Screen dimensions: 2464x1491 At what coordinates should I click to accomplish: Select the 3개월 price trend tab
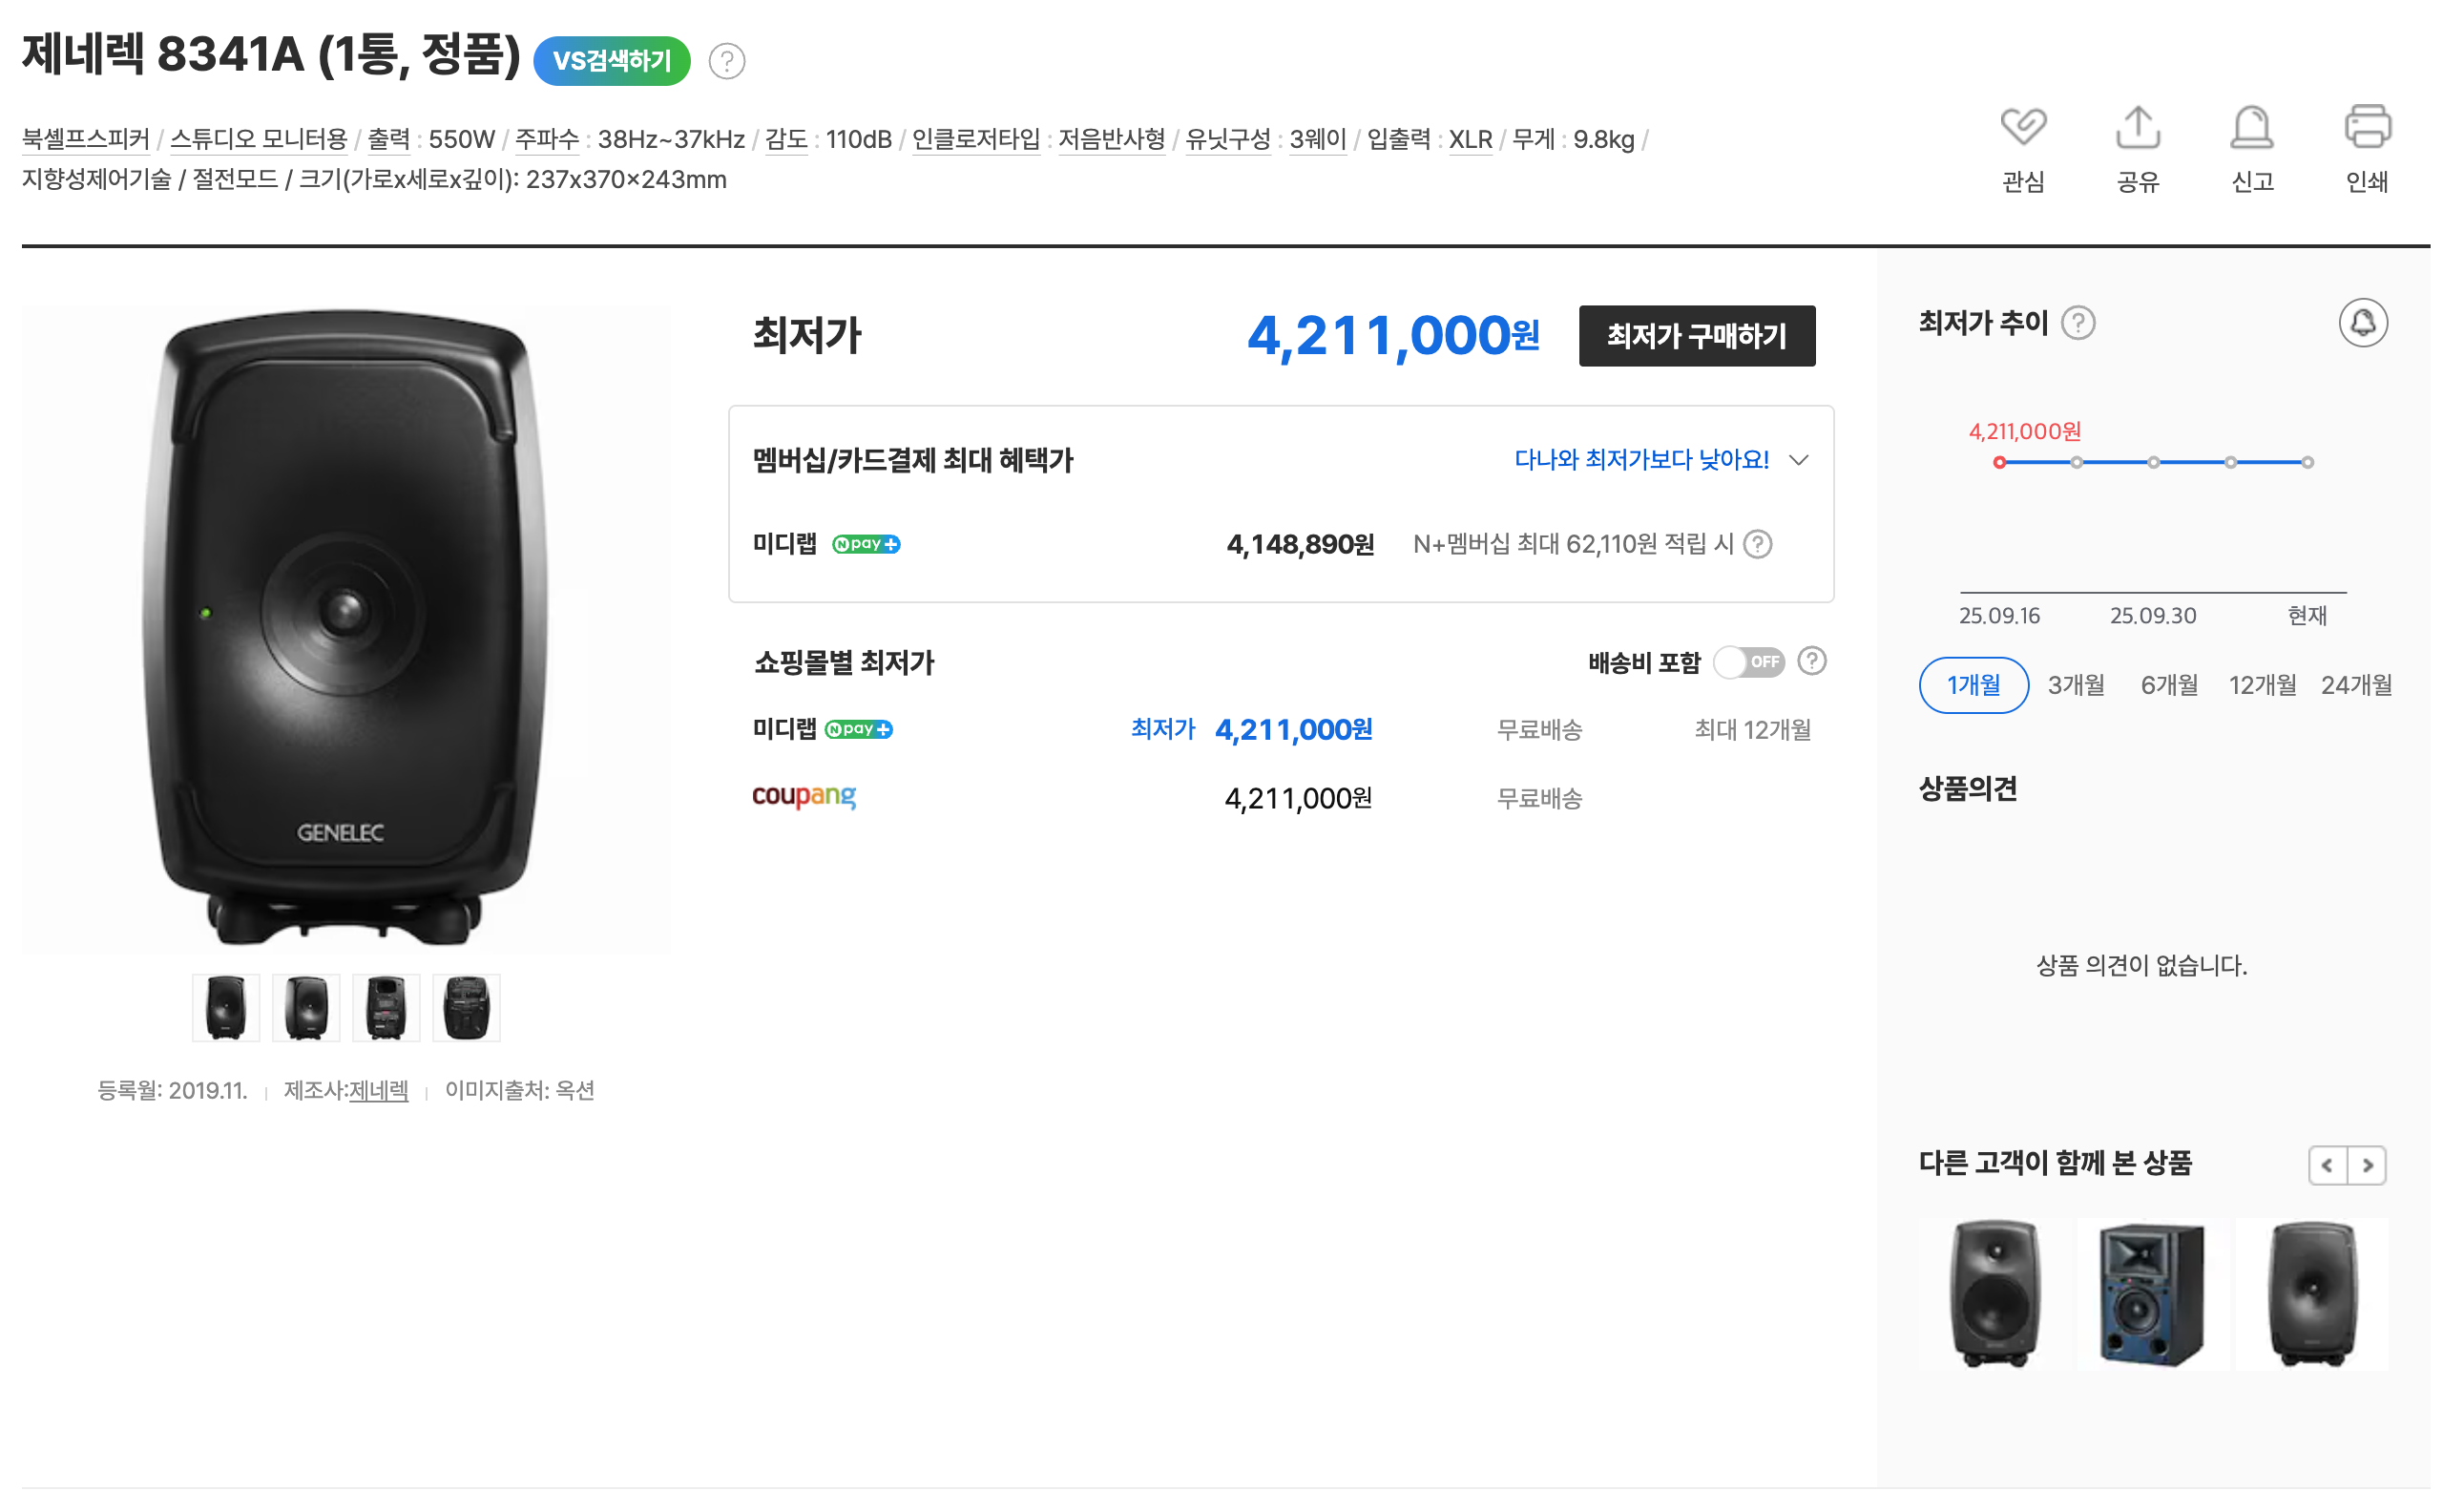click(x=2076, y=685)
